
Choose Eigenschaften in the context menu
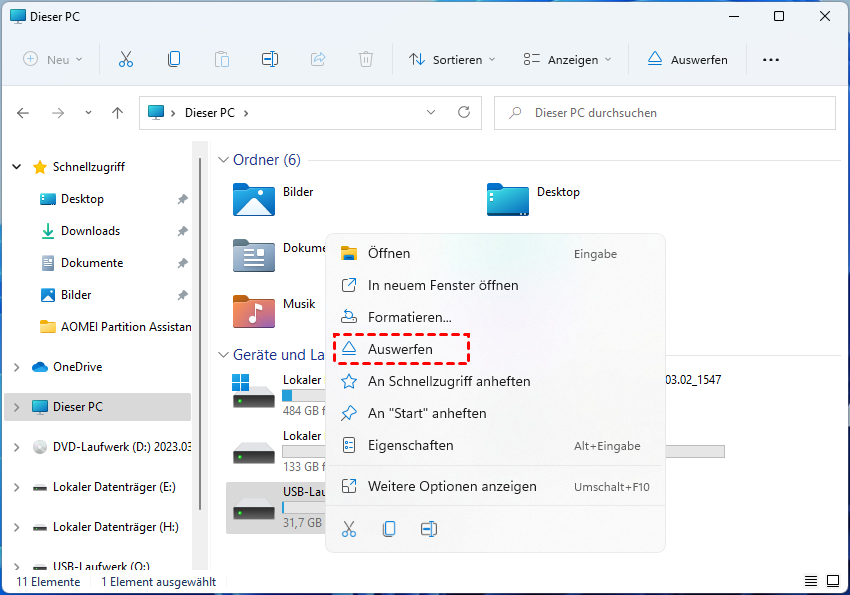pos(495,445)
